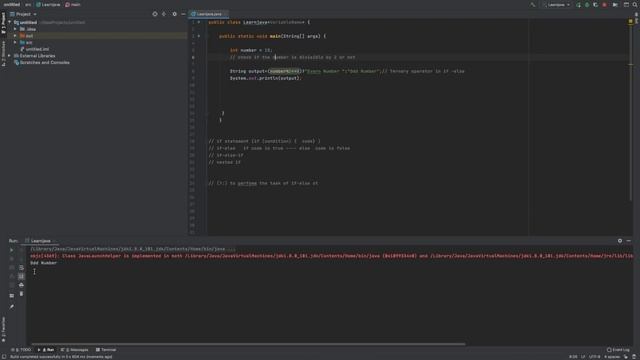The height and width of the screenshot is (360, 640).
Task: Collapse the untitled project root node
Action: coord(9,22)
